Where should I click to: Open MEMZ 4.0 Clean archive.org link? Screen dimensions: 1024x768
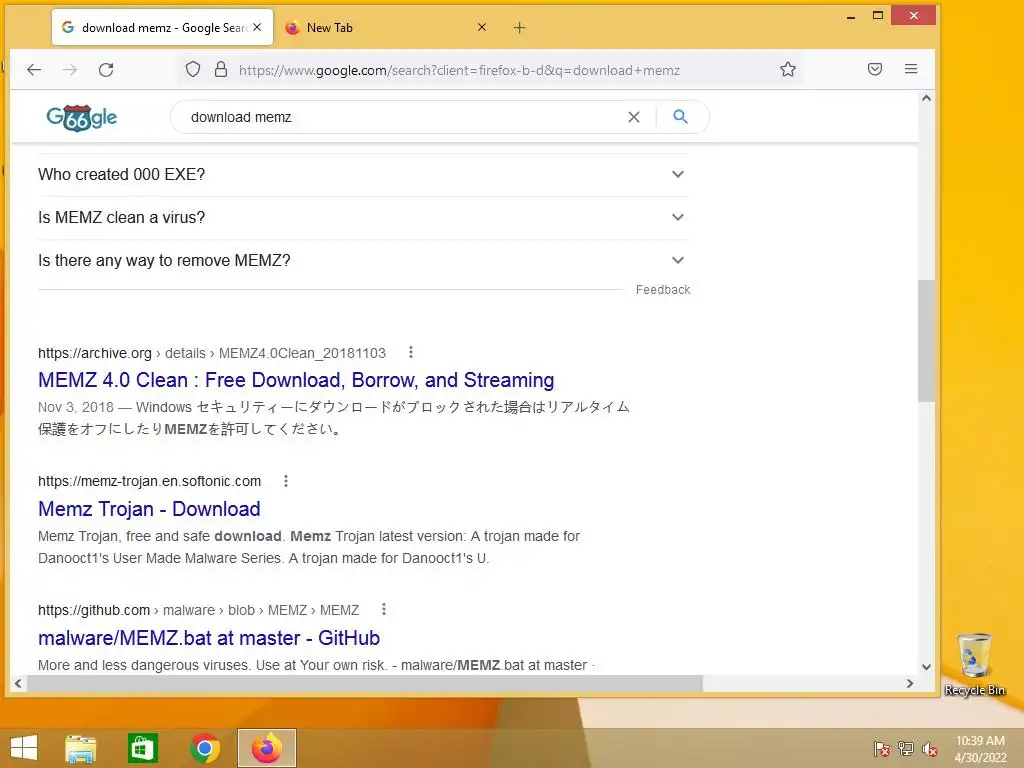296,380
